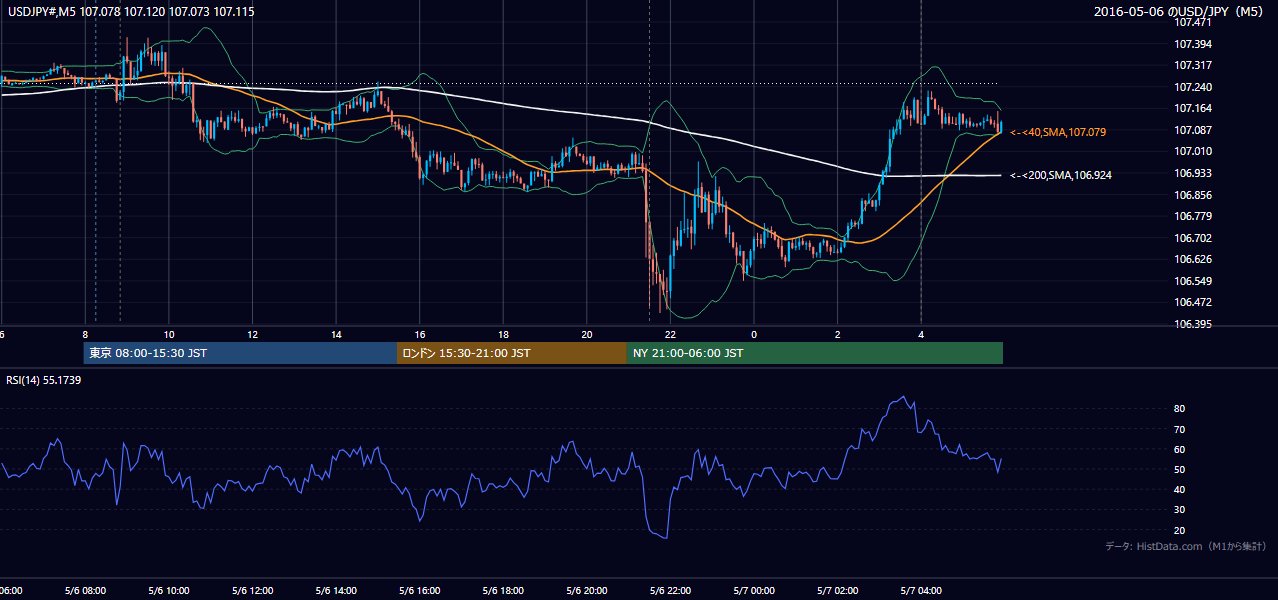This screenshot has height=600, width=1278.
Task: Click the hour 16 tick under price chart
Action: 420,334
